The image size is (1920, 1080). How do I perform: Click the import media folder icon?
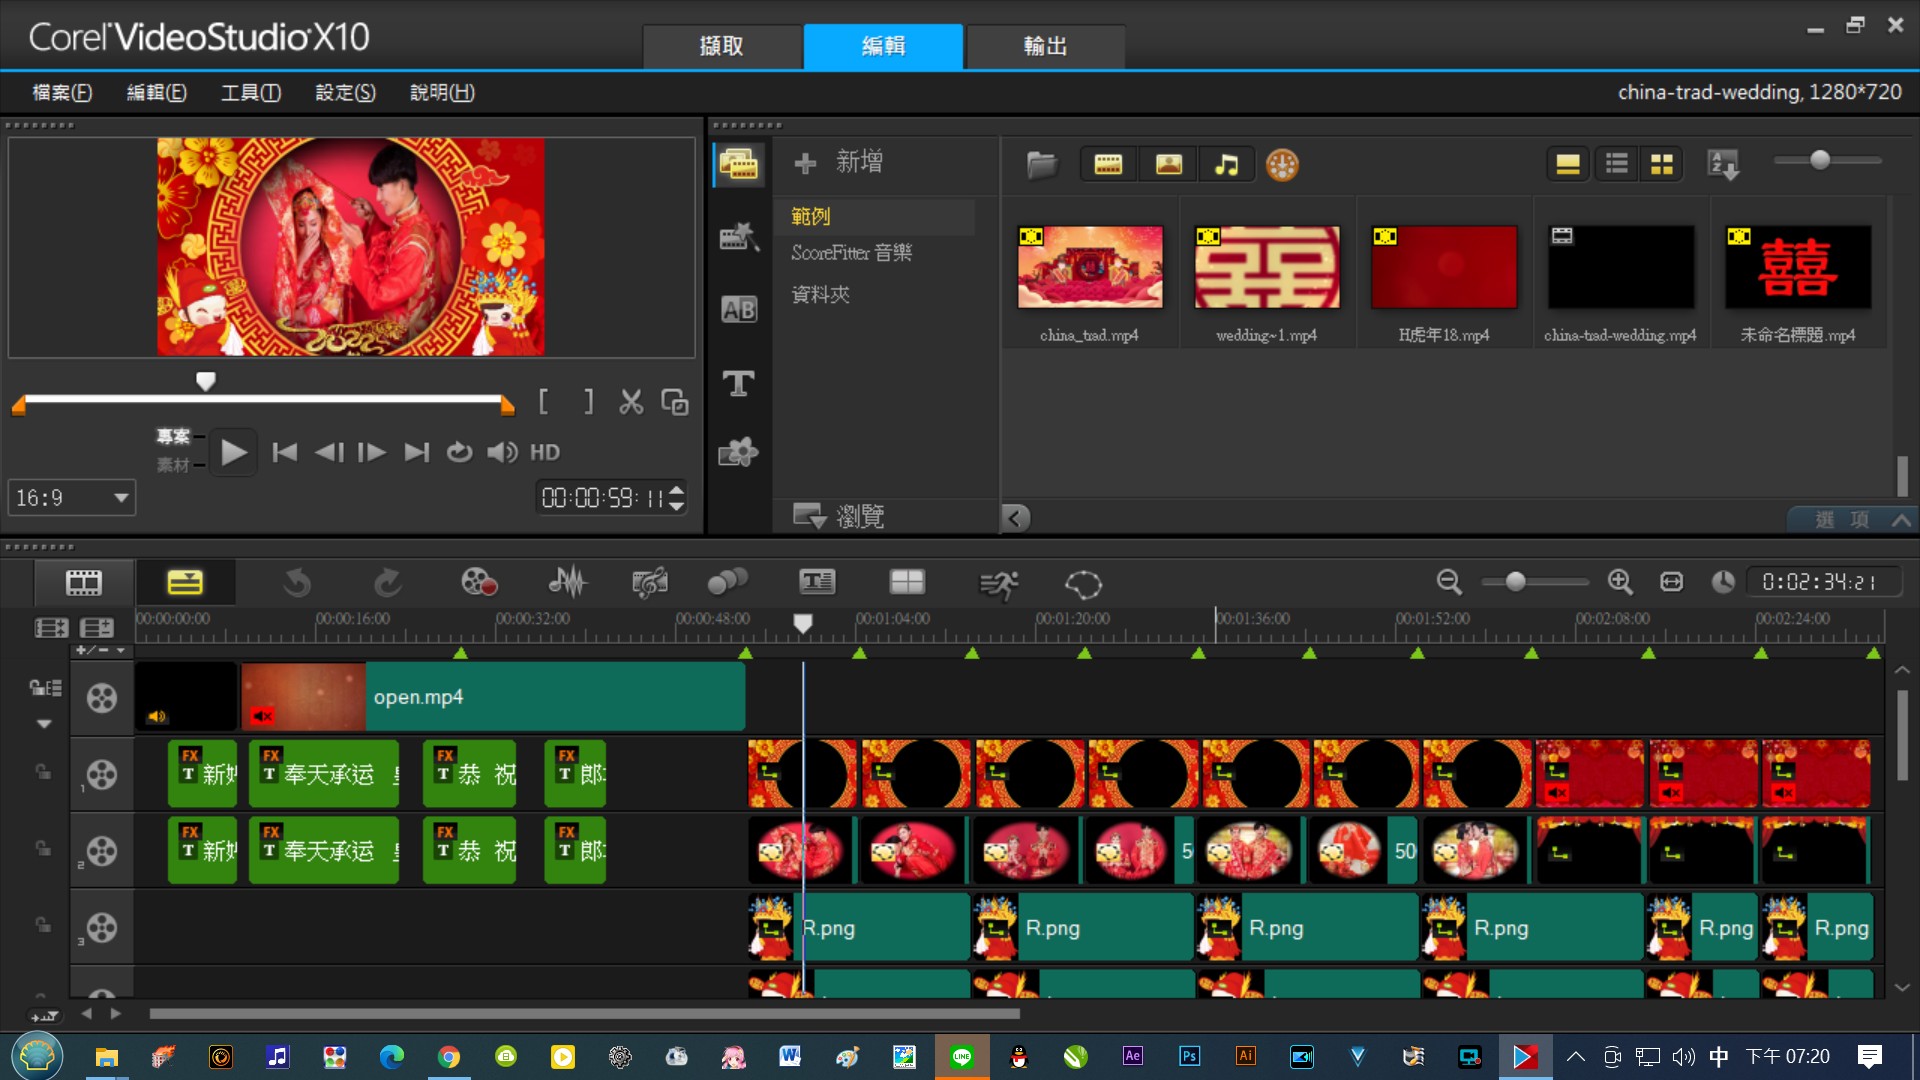click(x=1041, y=164)
